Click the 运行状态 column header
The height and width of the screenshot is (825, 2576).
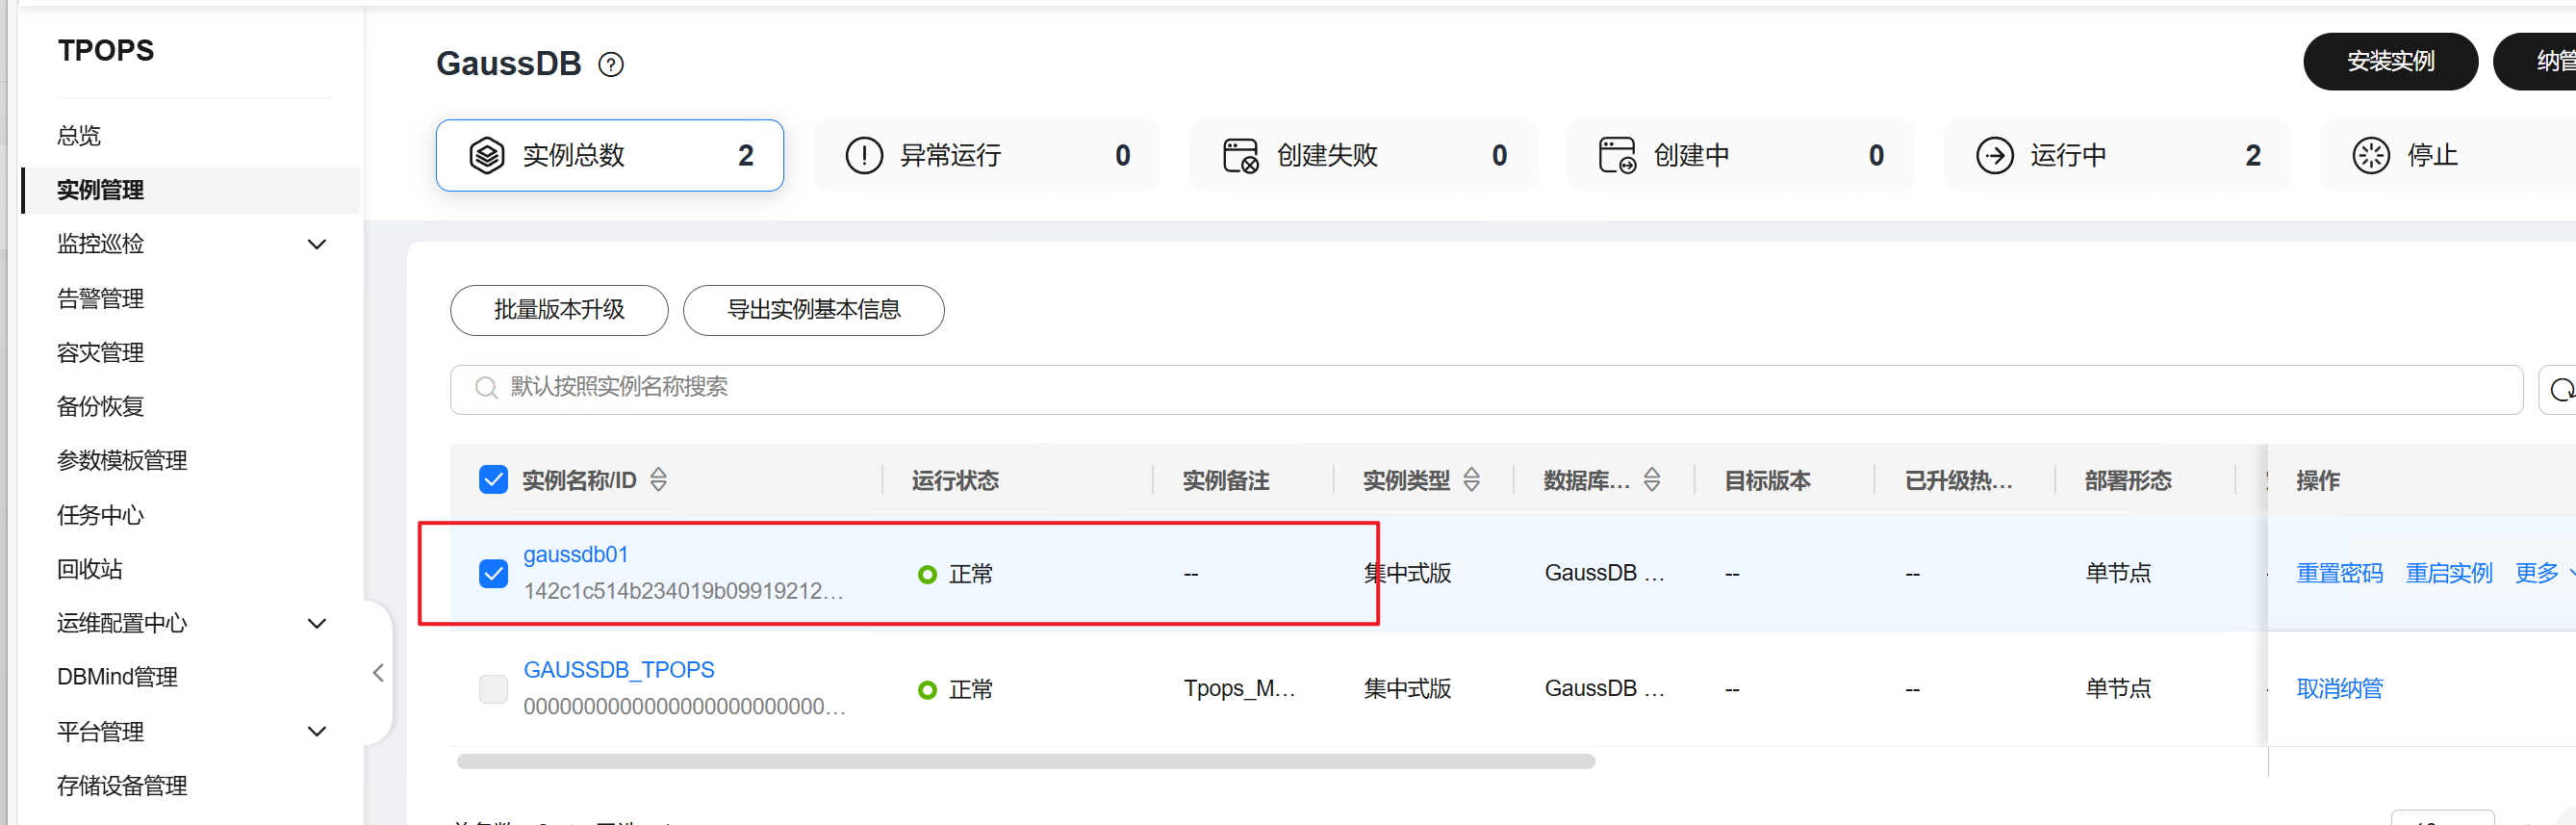pos(954,481)
